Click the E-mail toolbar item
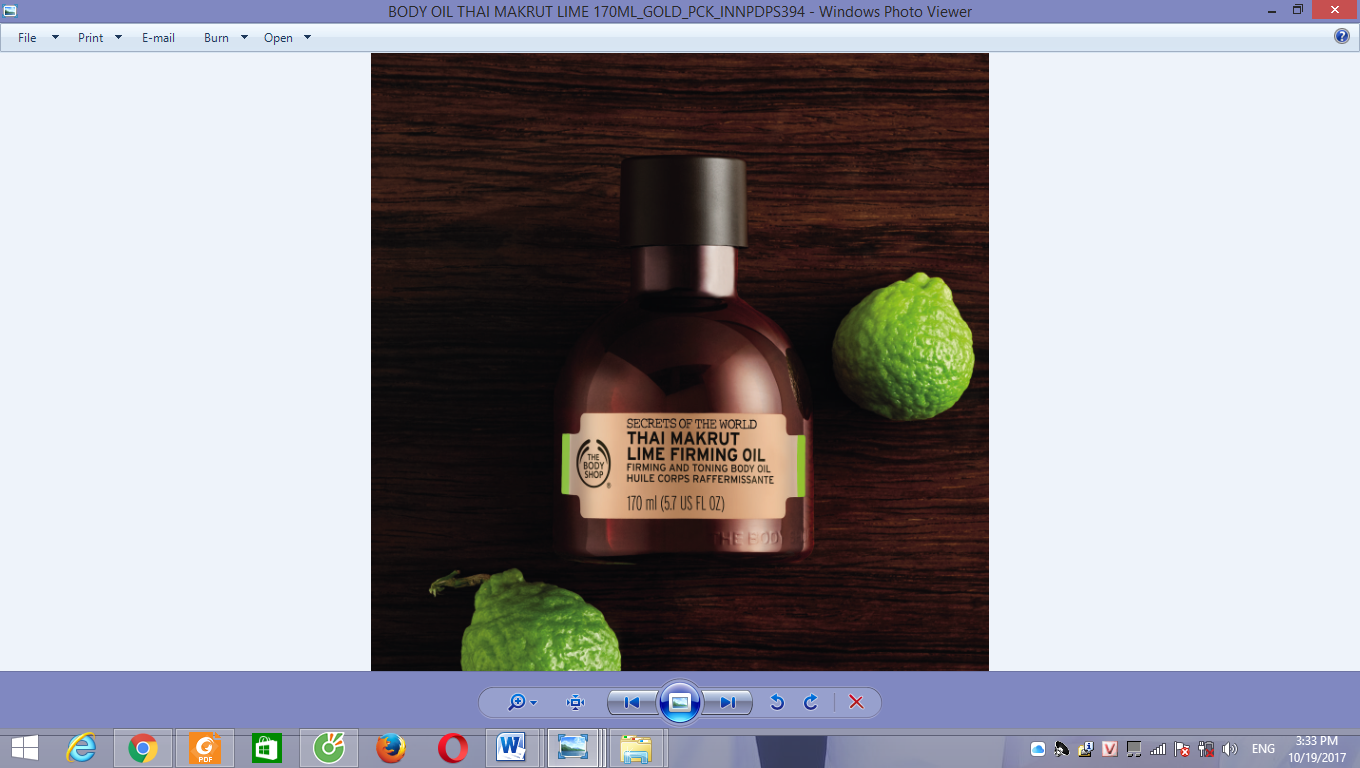This screenshot has width=1360, height=768. tap(158, 38)
